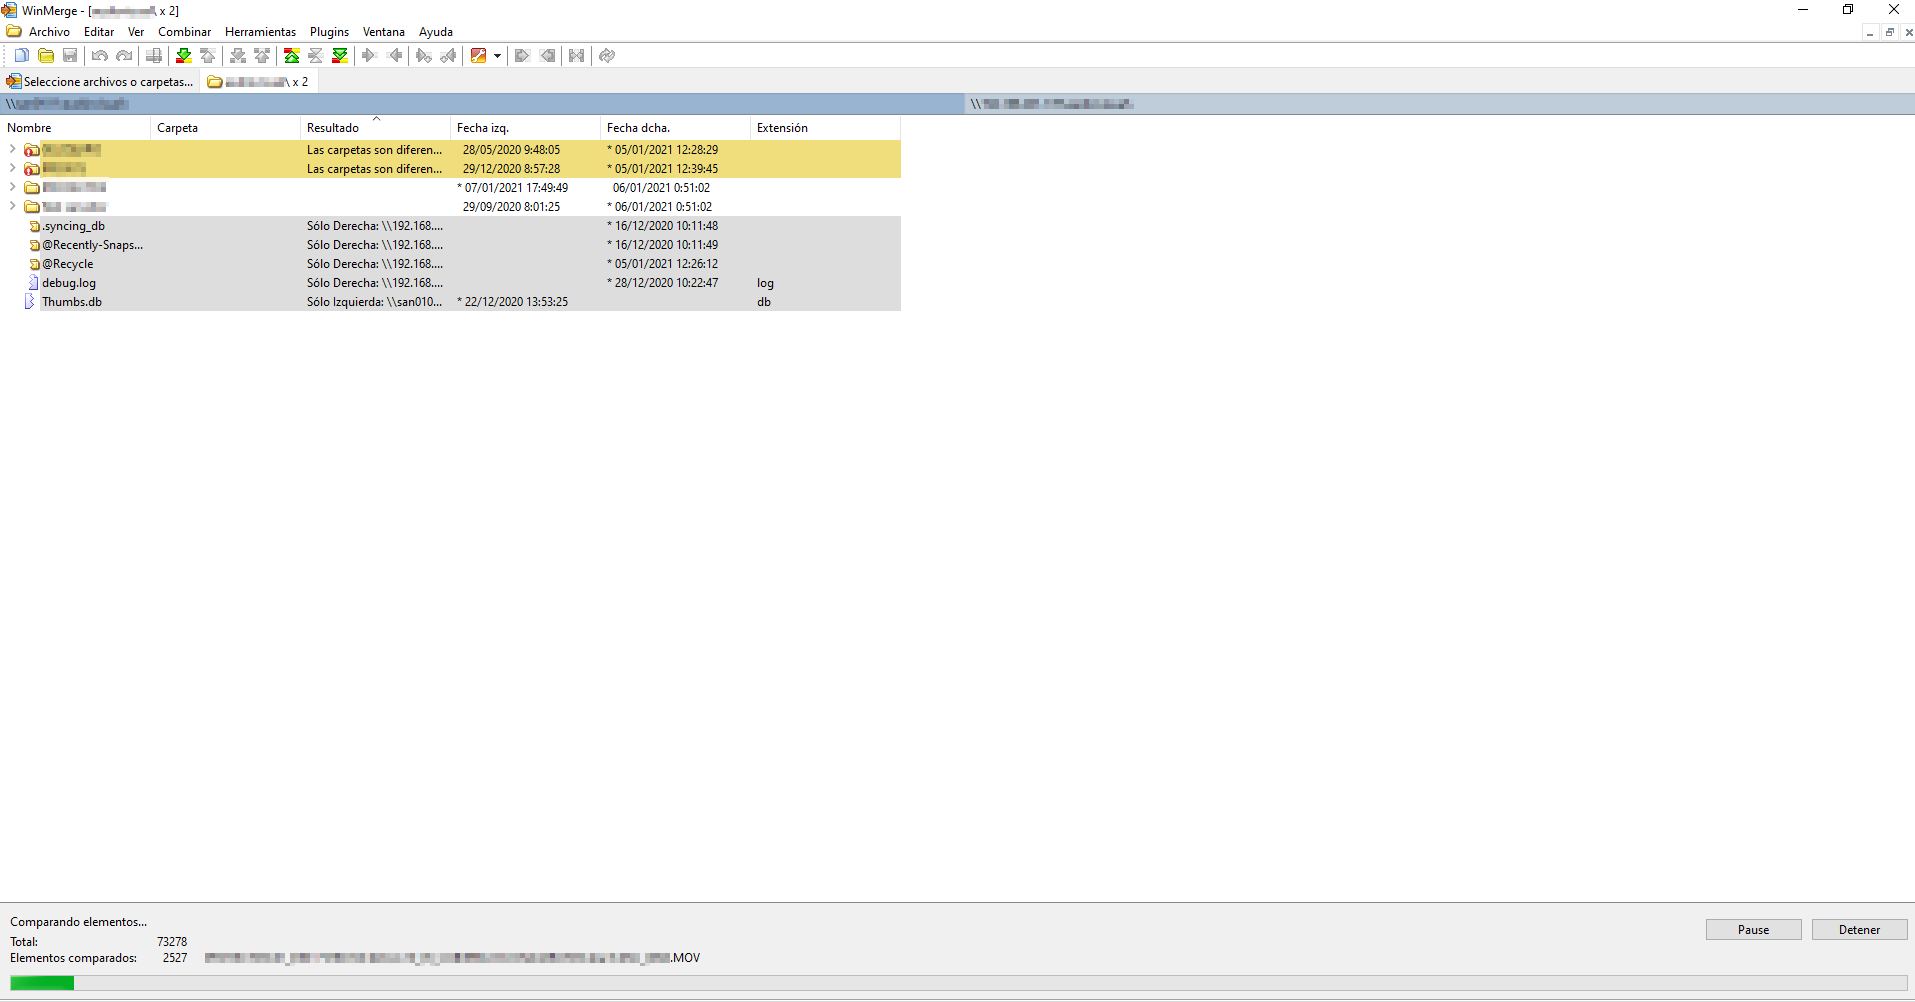Open the Filters wrench icon
Image resolution: width=1915 pixels, height=1002 pixels.
pyautogui.click(x=481, y=55)
